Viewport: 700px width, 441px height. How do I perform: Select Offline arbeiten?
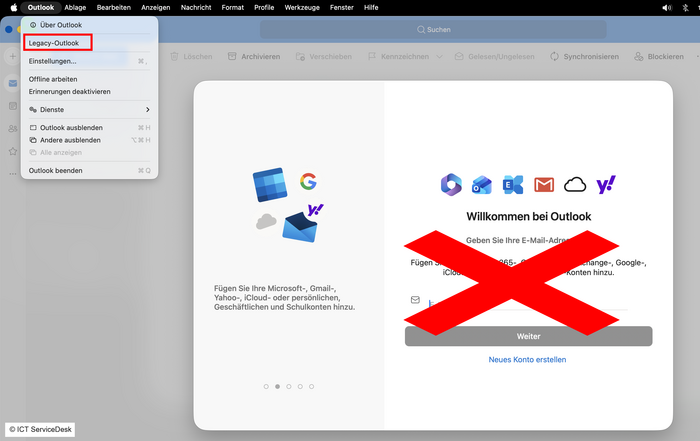(x=89, y=79)
